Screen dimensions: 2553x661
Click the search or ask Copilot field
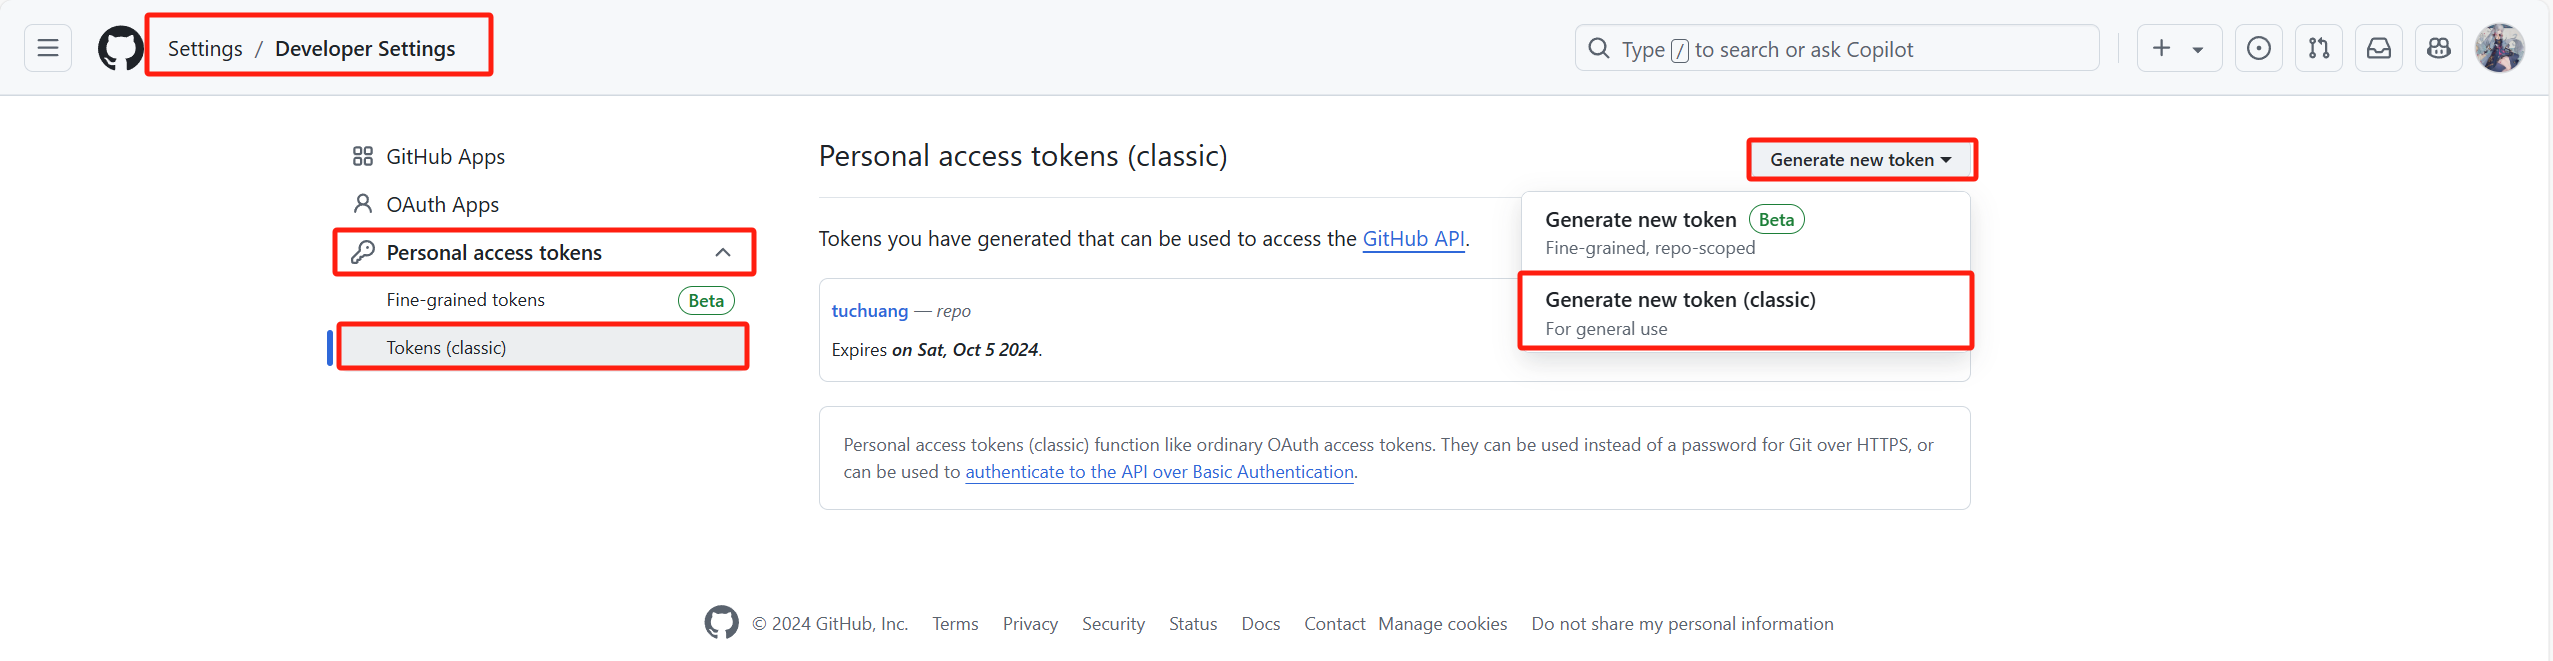[x=1836, y=49]
